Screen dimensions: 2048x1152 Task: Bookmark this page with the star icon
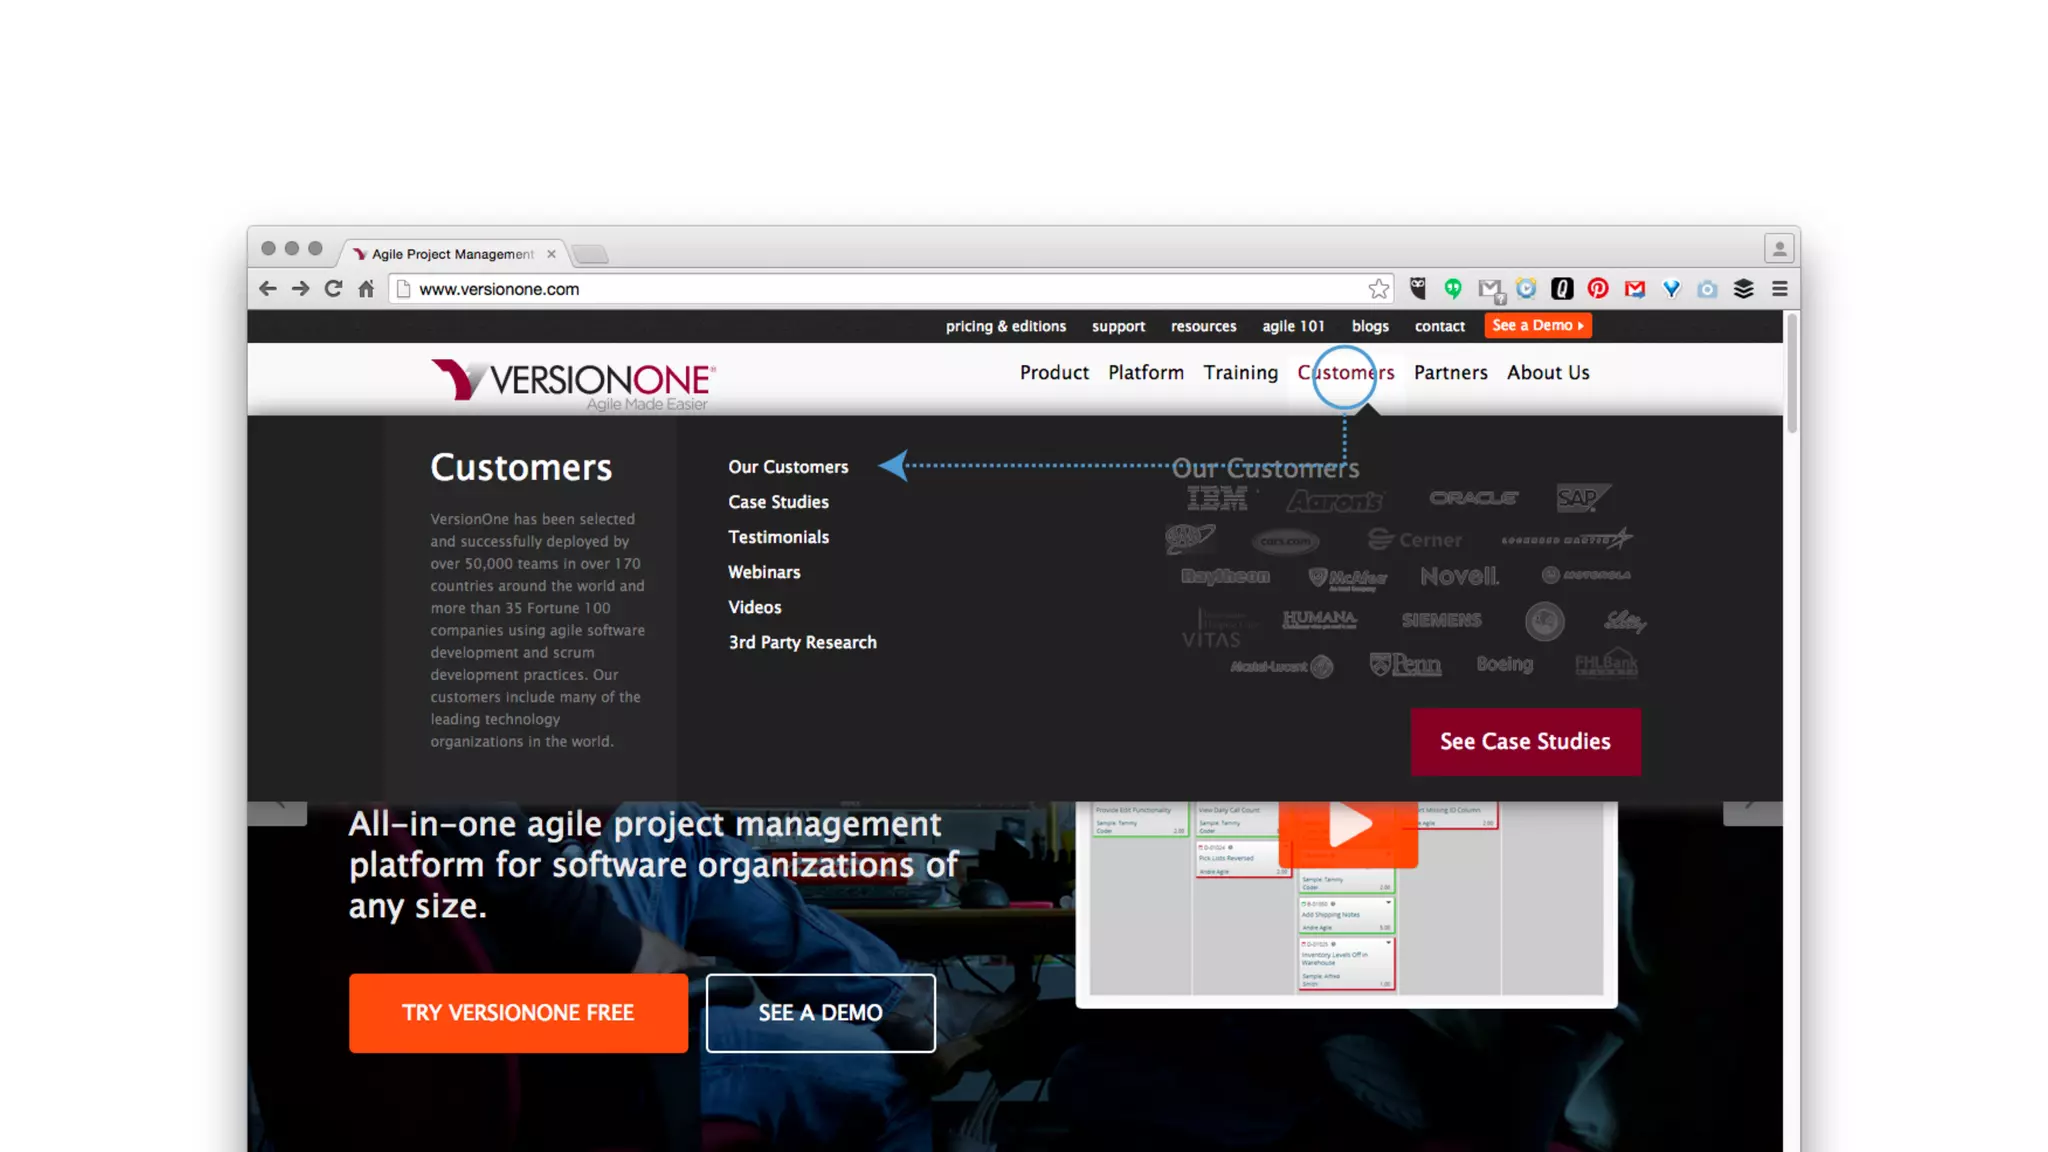pyautogui.click(x=1378, y=289)
